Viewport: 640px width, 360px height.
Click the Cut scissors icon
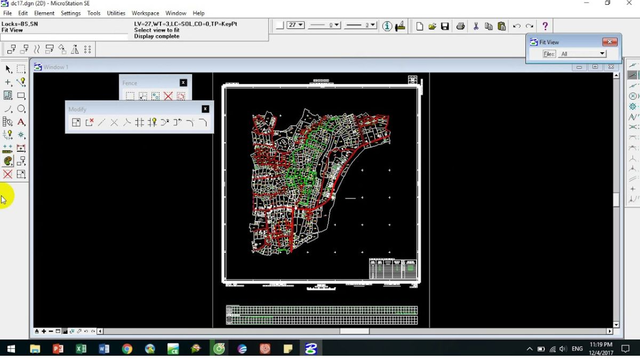pyautogui.click(x=476, y=27)
